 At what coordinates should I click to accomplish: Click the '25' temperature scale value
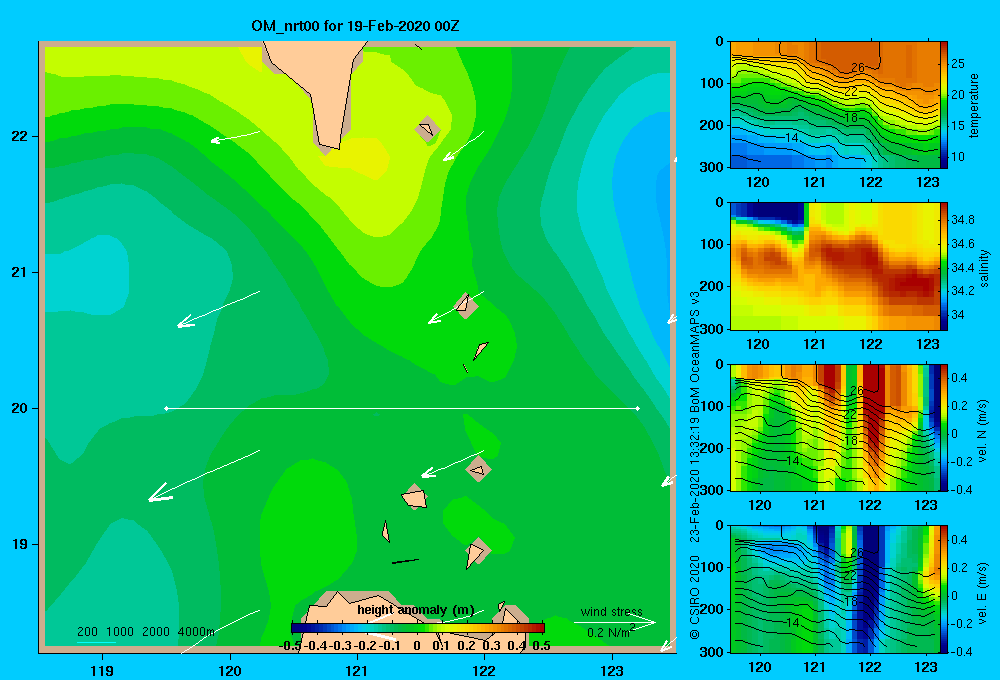pyautogui.click(x=958, y=64)
